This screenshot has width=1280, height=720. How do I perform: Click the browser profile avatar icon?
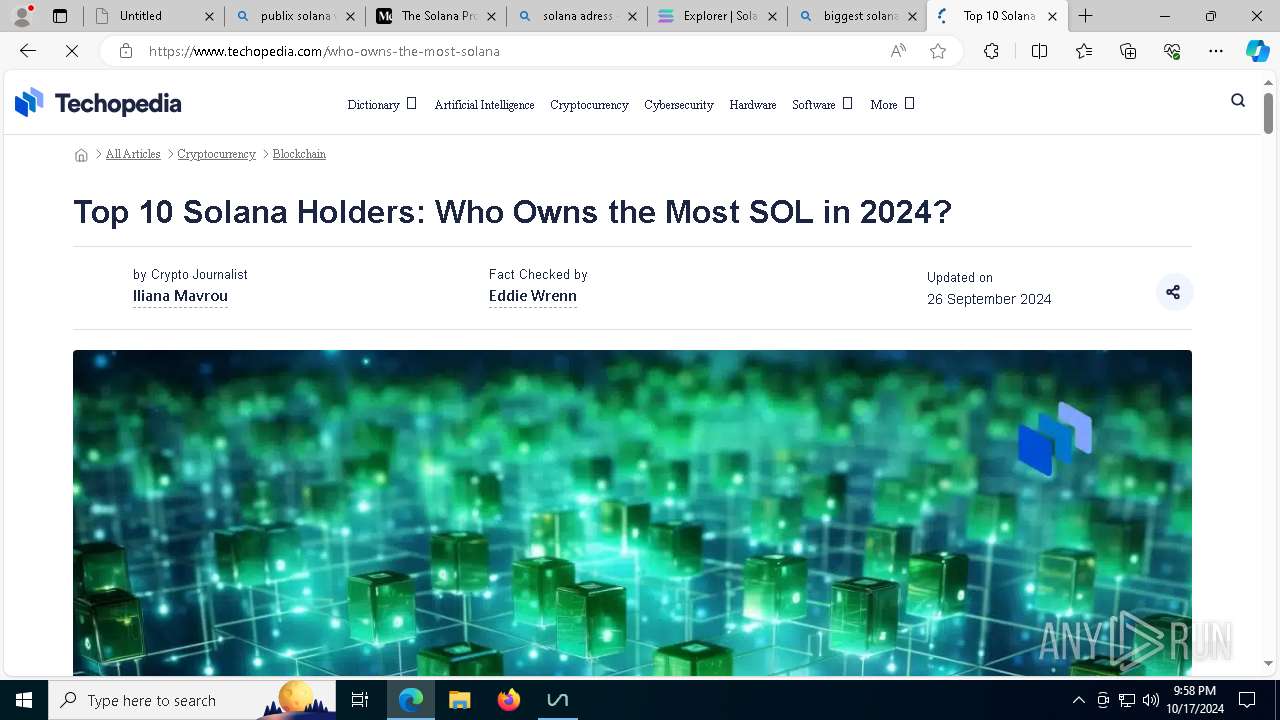point(22,16)
